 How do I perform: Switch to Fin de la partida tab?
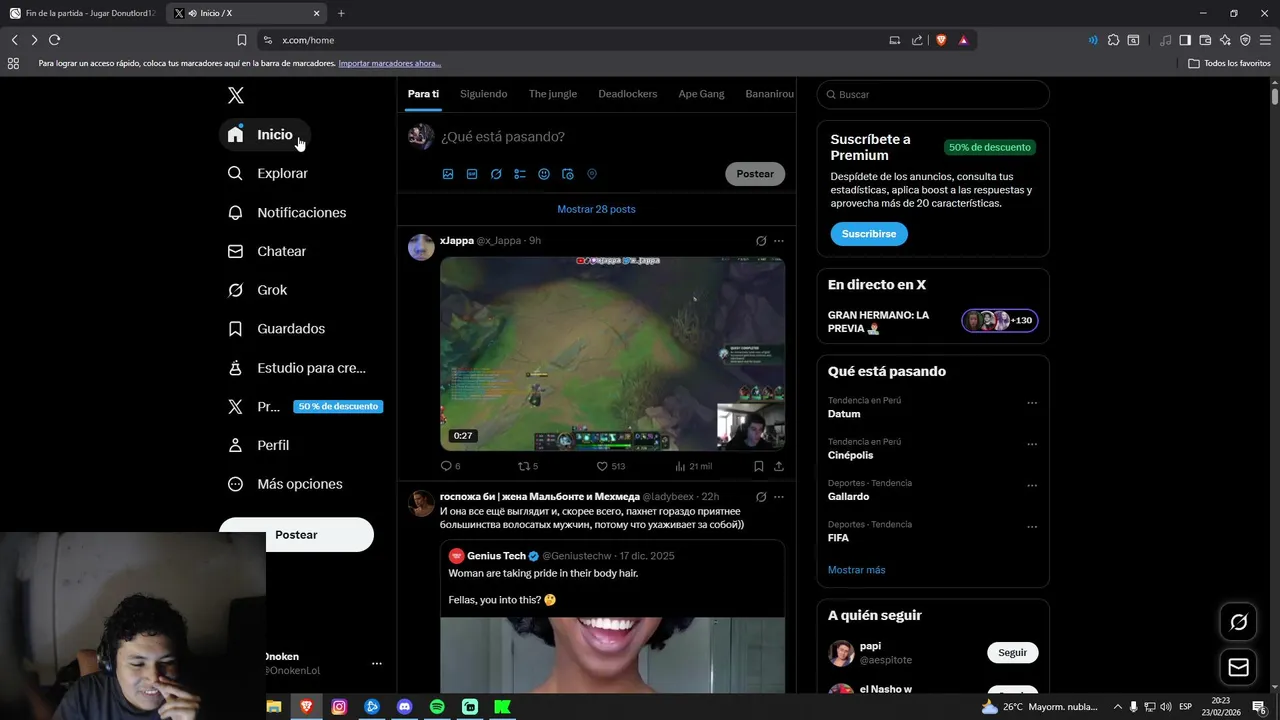(82, 13)
